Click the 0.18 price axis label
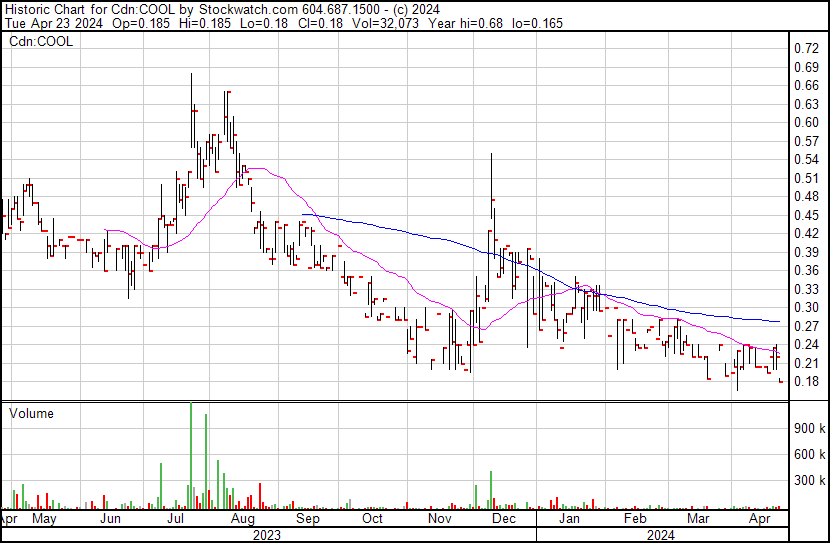 pyautogui.click(x=805, y=381)
